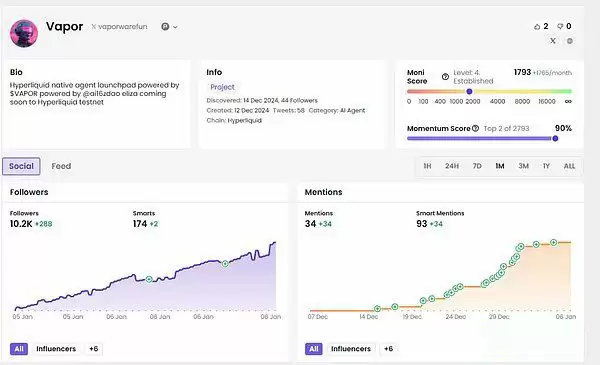
Task: Click the last green mention marker on Mentions chart
Action: [554, 243]
